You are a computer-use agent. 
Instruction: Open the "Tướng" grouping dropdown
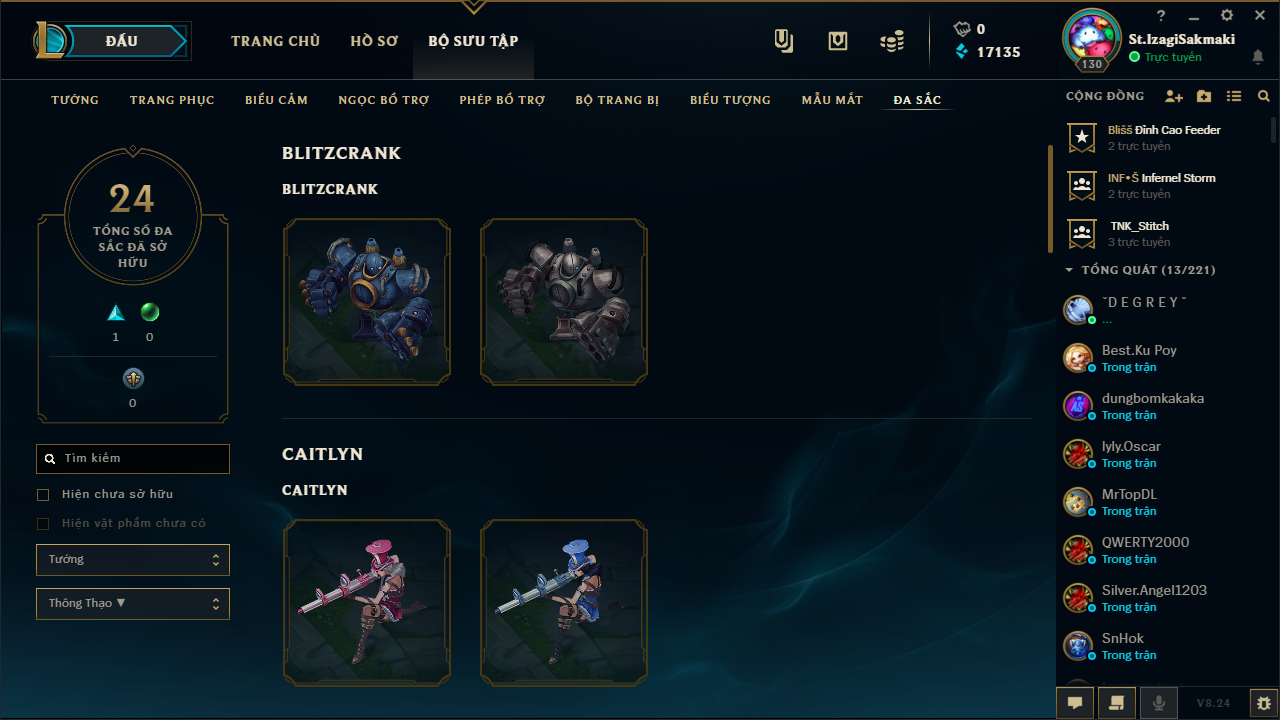click(x=133, y=560)
